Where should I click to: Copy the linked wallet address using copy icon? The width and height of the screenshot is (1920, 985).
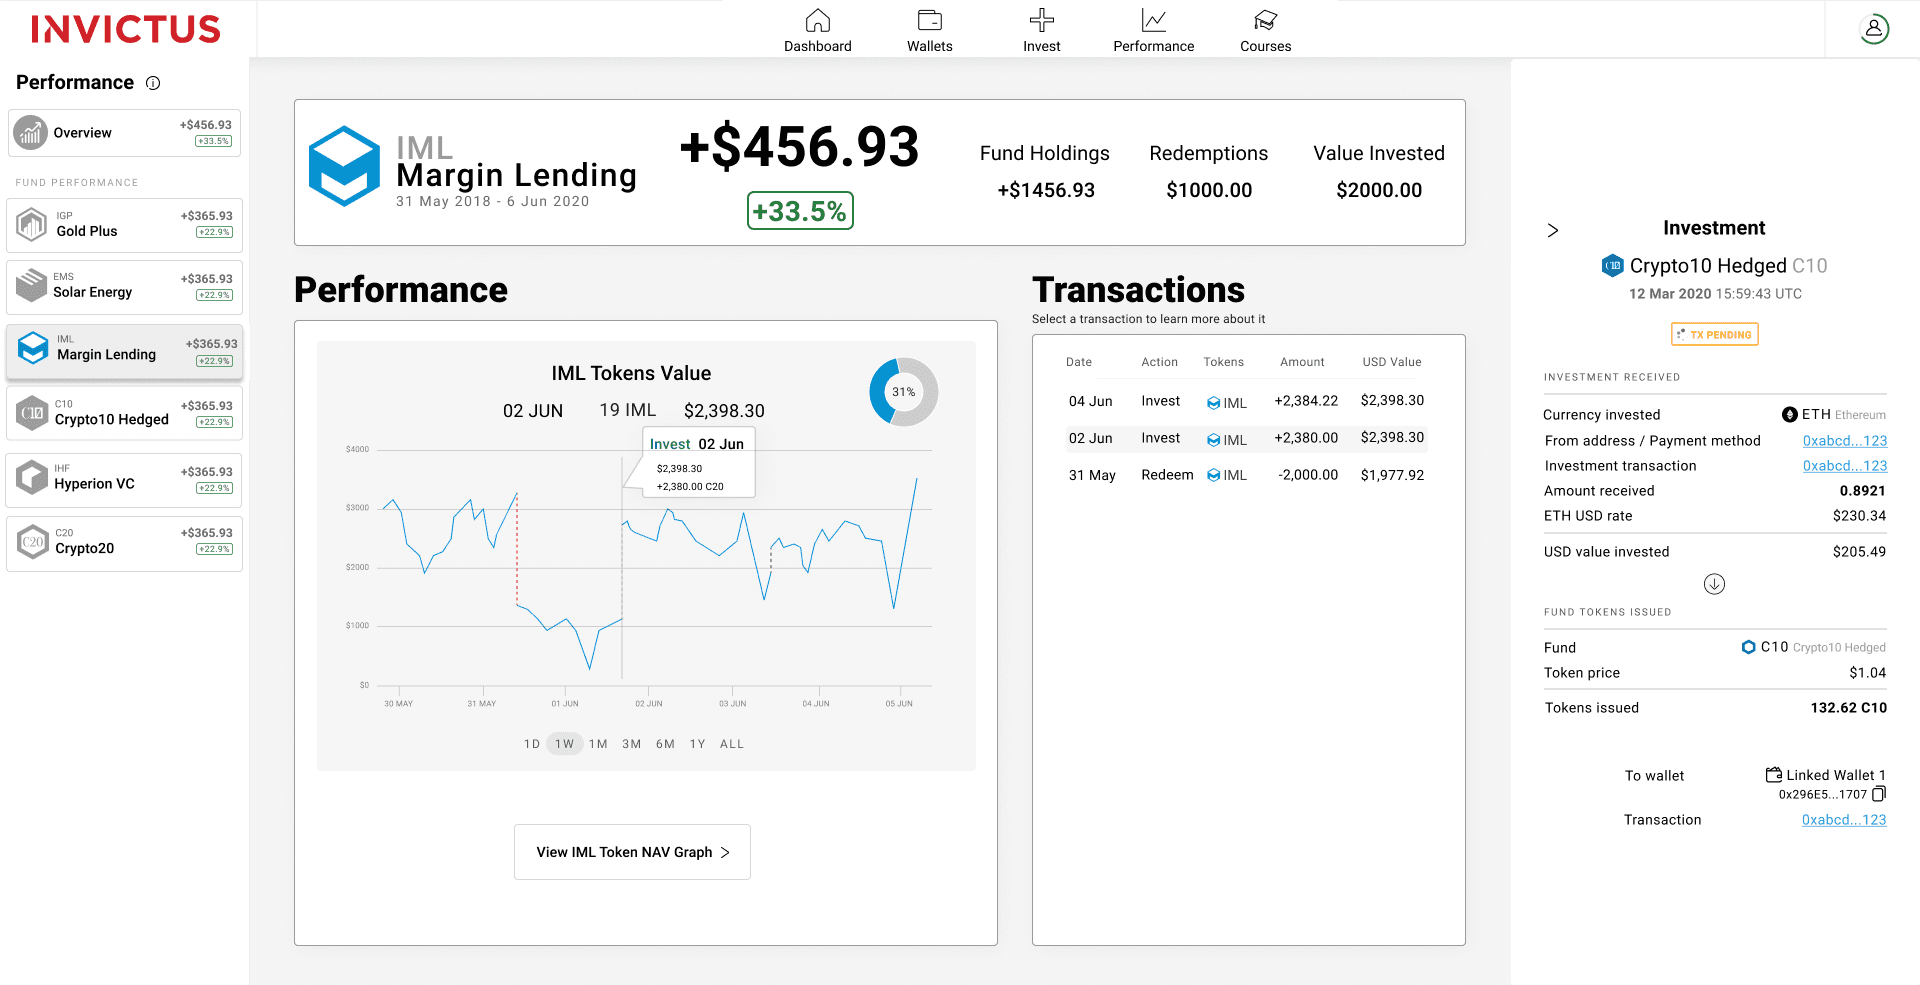1879,794
